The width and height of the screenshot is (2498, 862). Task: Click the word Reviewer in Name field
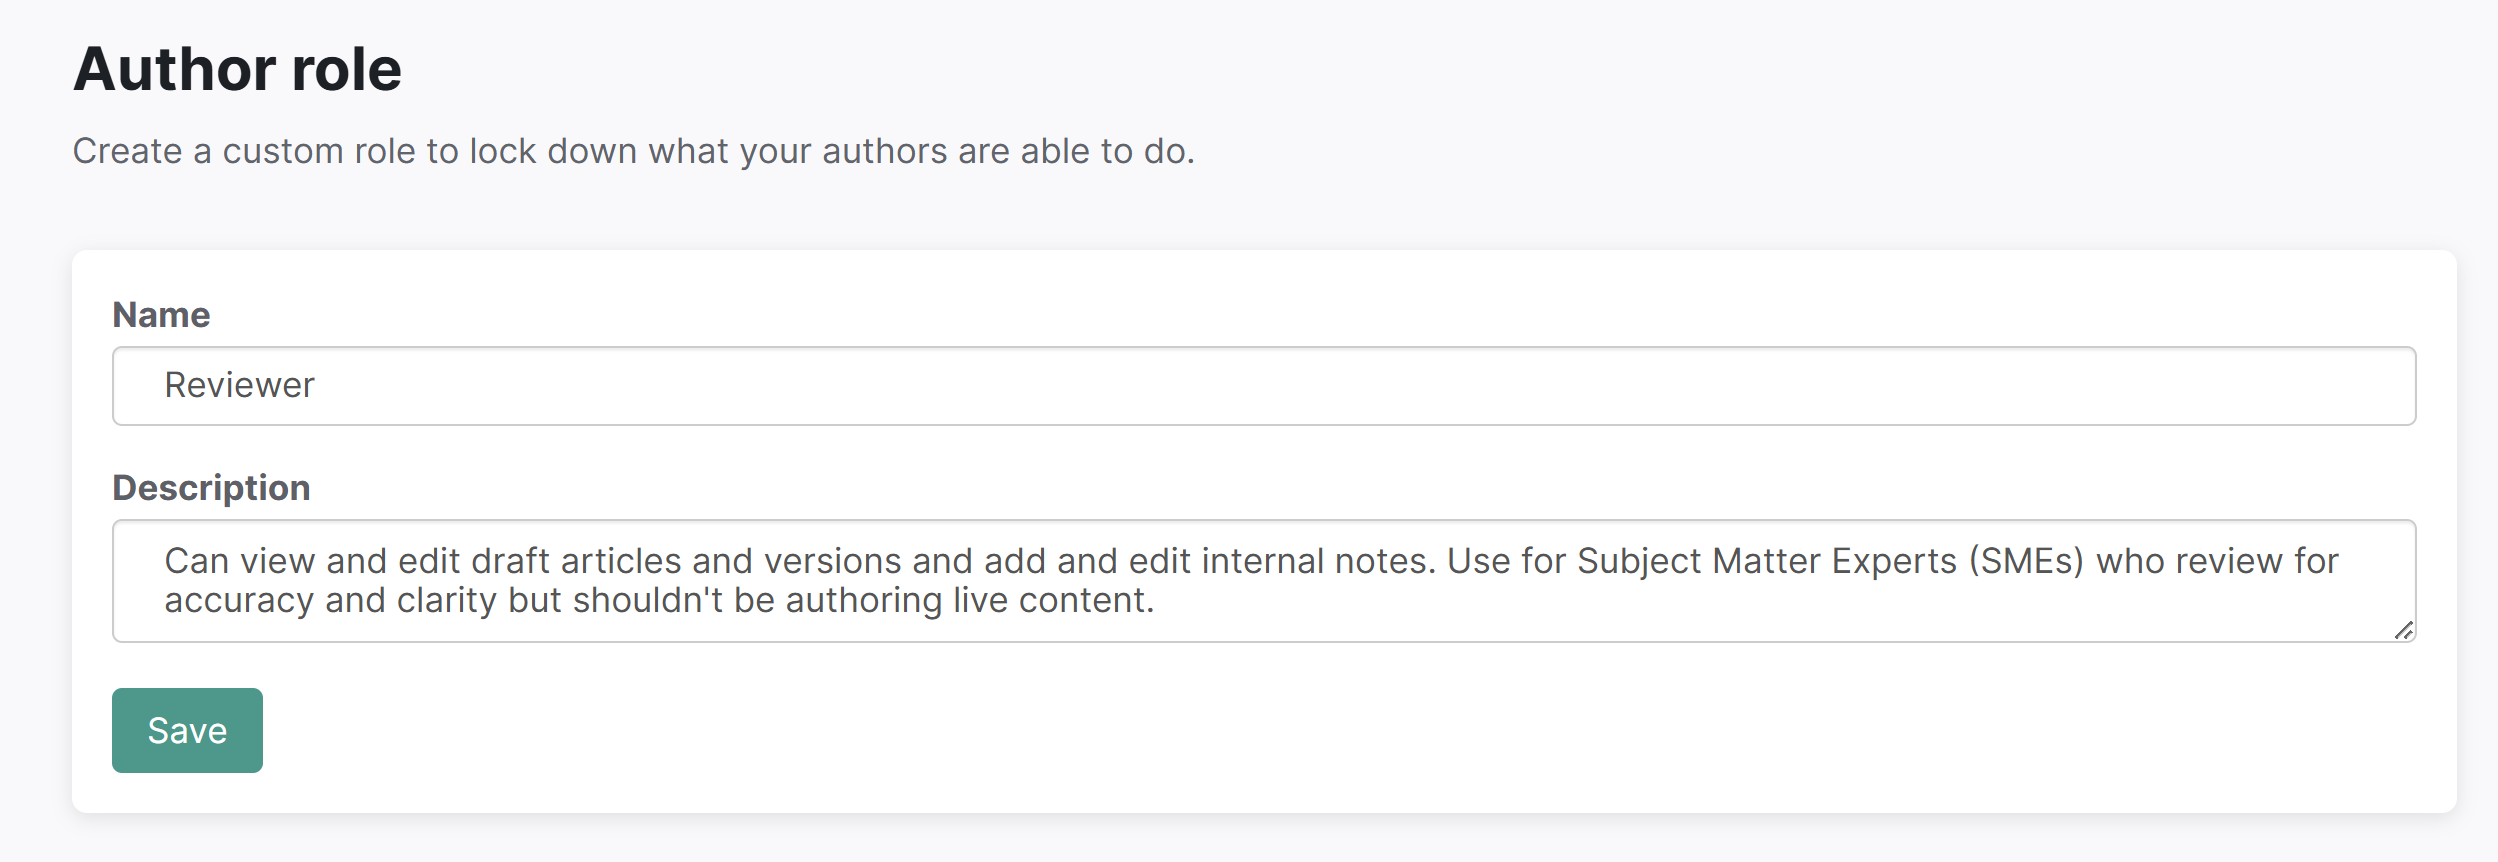pos(239,386)
